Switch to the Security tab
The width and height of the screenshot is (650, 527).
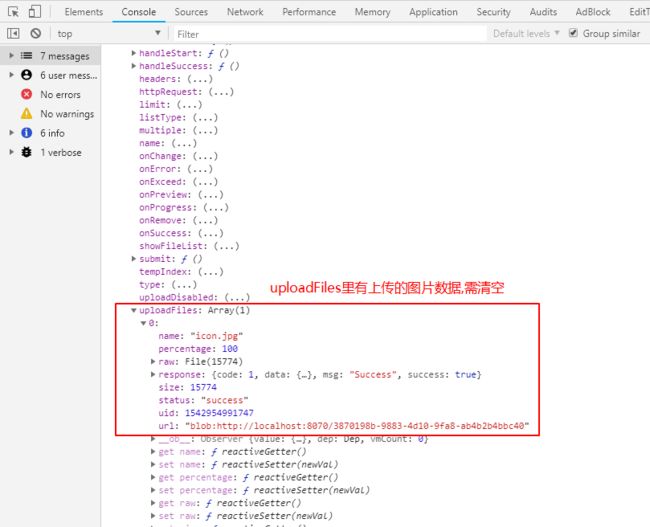493,12
